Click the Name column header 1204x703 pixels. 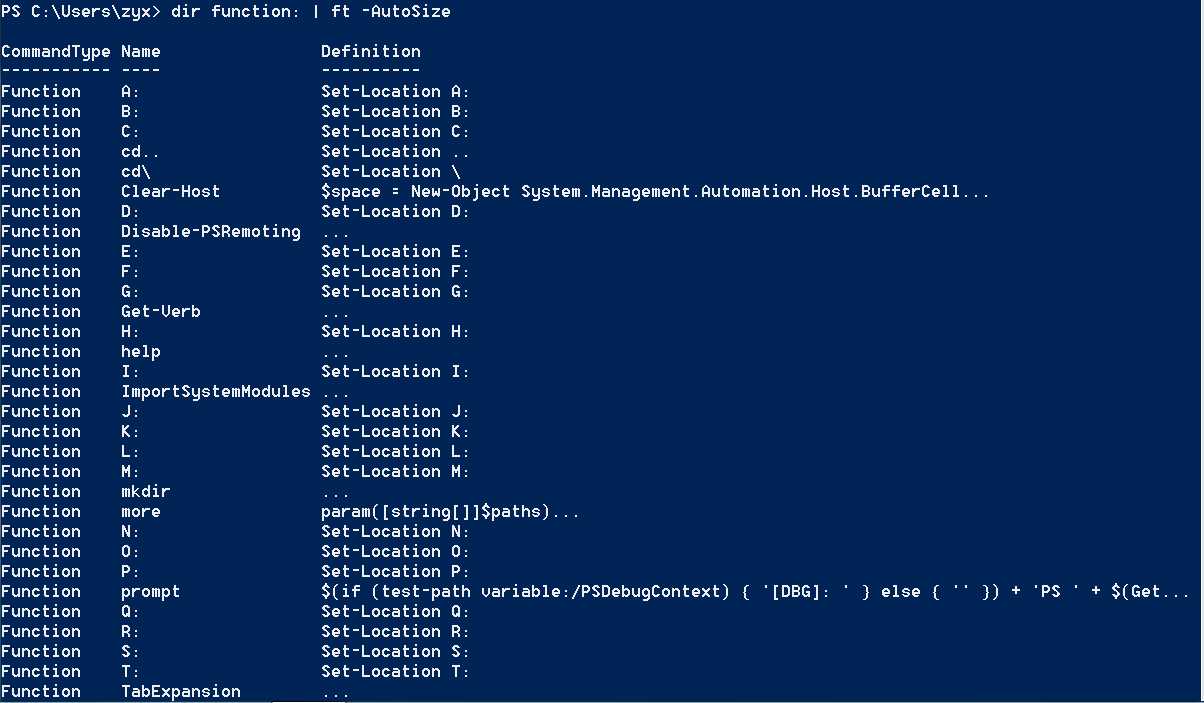click(141, 51)
